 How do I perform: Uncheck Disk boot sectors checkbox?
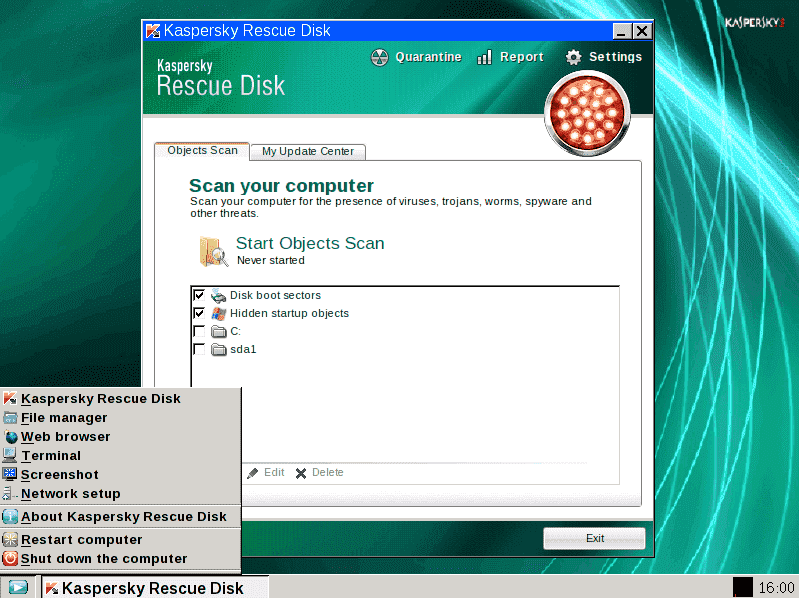pyautogui.click(x=199, y=295)
